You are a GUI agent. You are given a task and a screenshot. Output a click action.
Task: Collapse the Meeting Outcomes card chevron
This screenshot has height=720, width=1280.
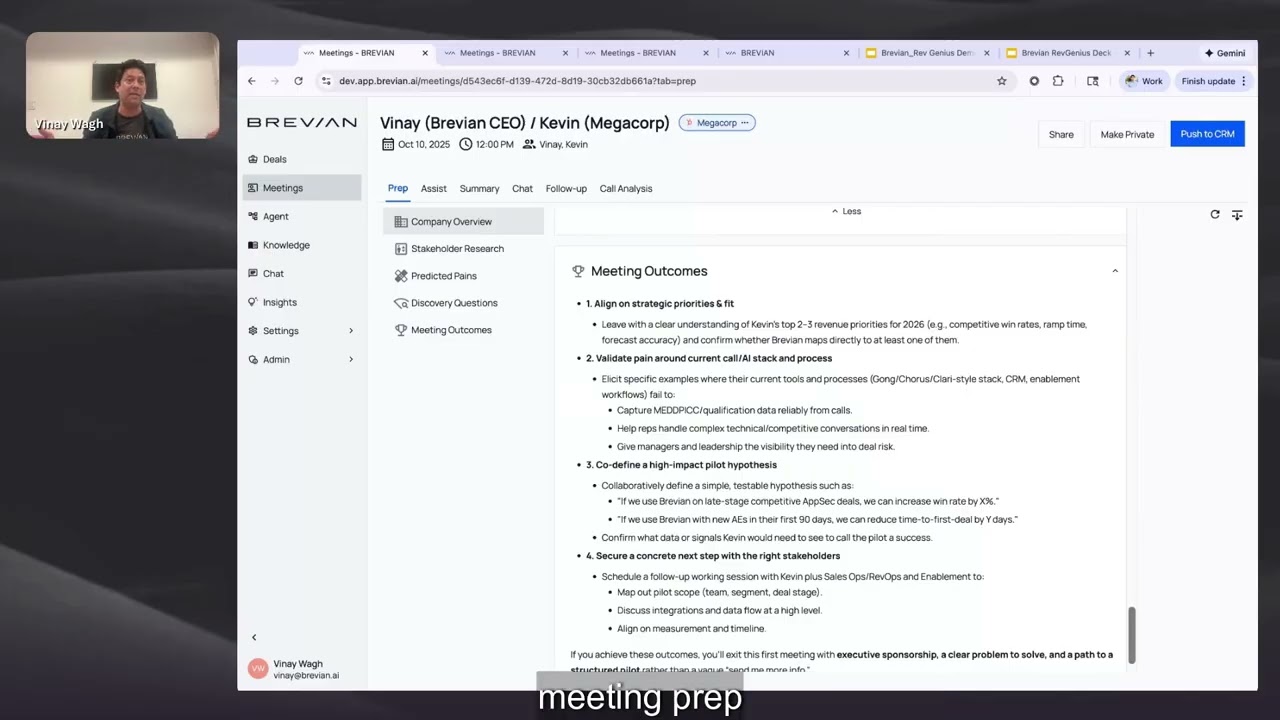pyautogui.click(x=1115, y=271)
